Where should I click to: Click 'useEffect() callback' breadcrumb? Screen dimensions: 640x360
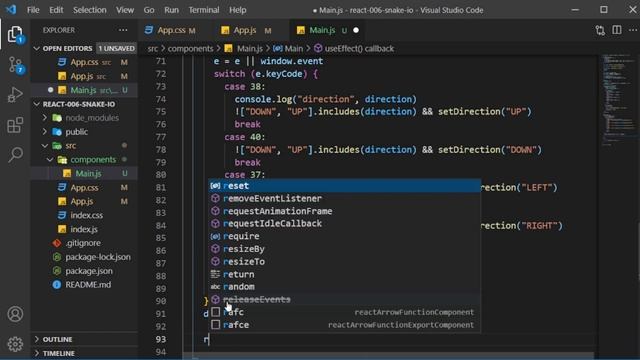click(x=359, y=49)
